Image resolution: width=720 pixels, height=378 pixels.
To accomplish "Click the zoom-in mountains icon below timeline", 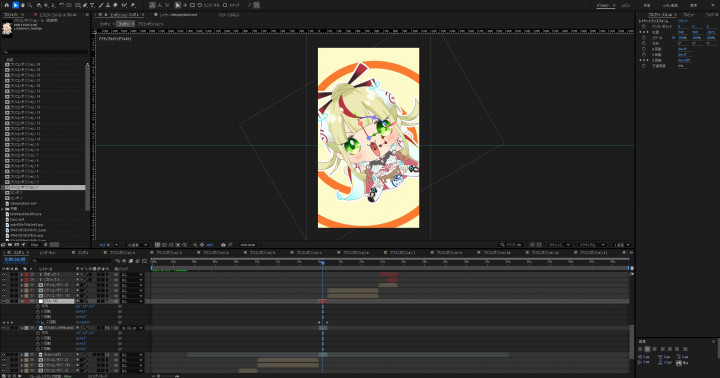I will [177, 376].
